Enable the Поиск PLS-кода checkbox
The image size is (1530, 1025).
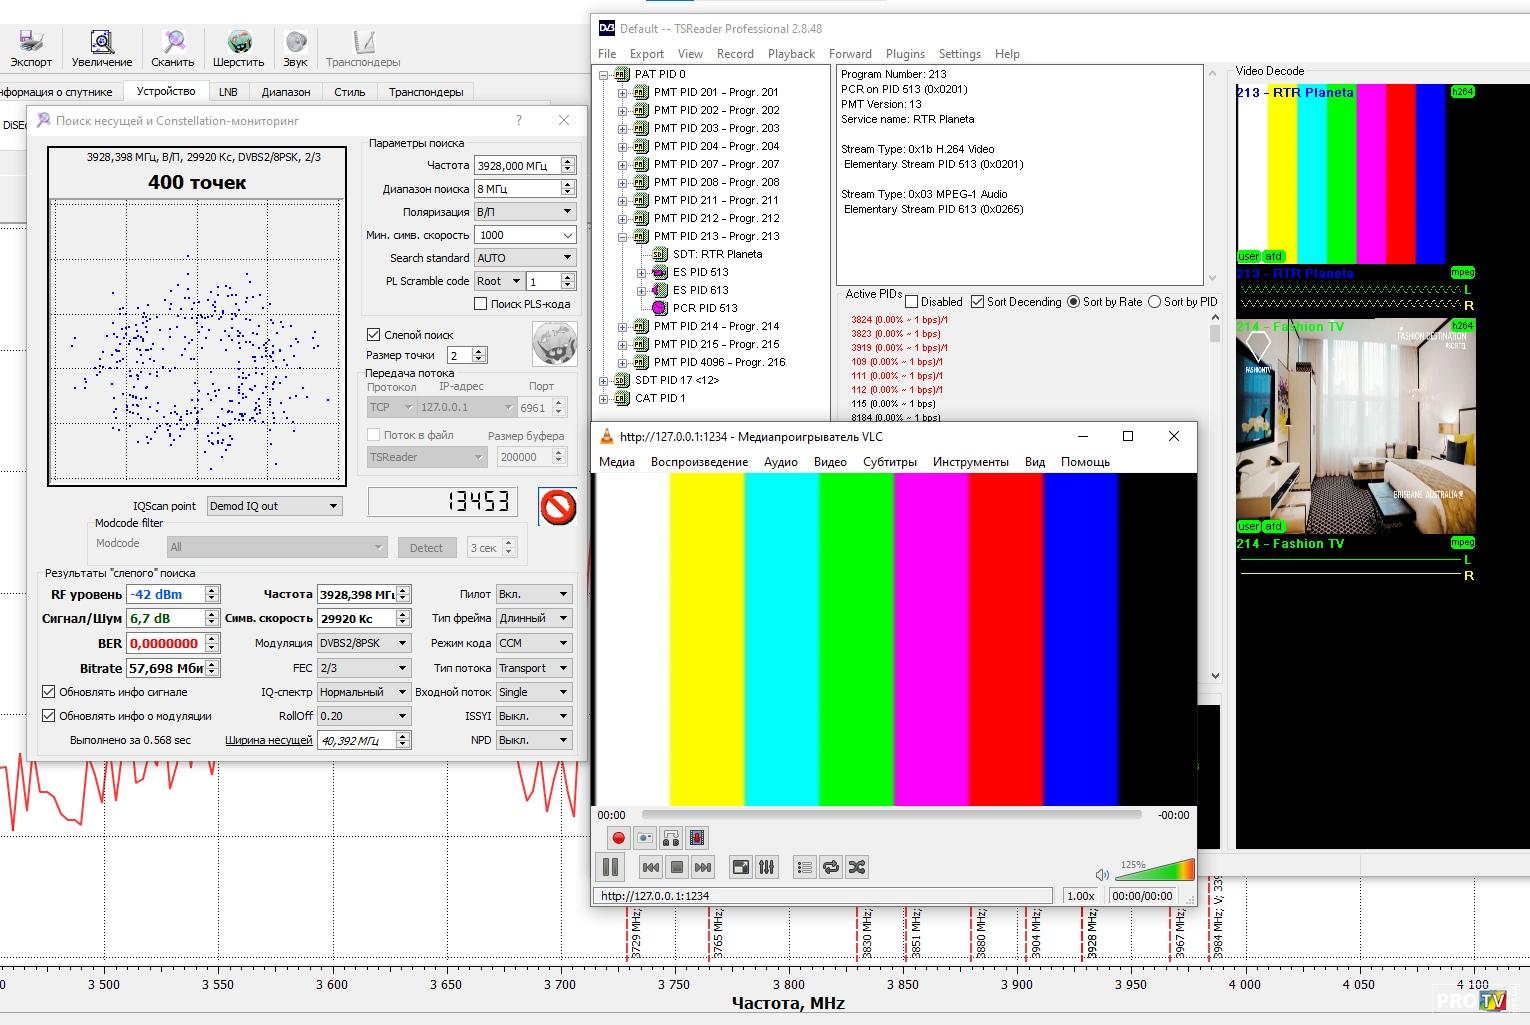(x=481, y=304)
